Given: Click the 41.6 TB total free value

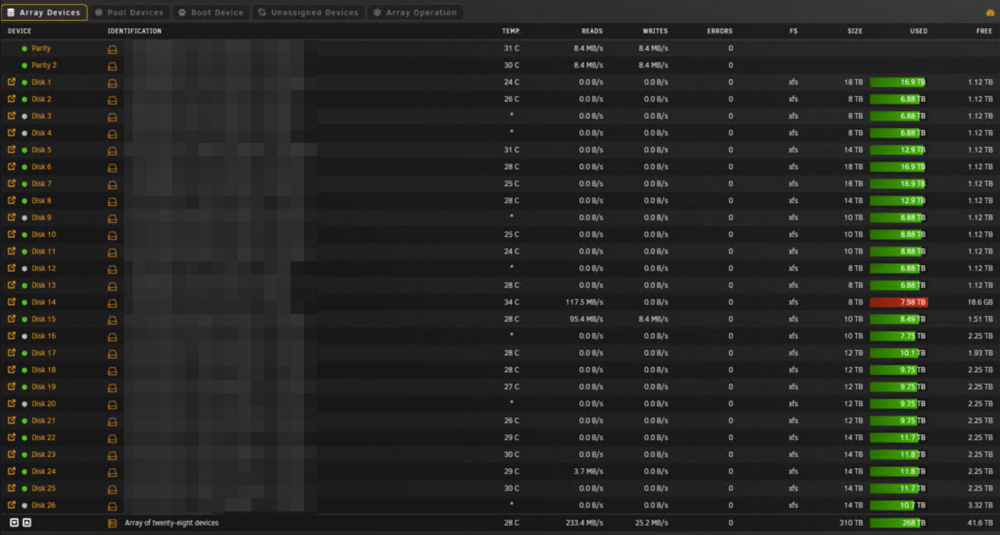Looking at the screenshot, I should [980, 523].
